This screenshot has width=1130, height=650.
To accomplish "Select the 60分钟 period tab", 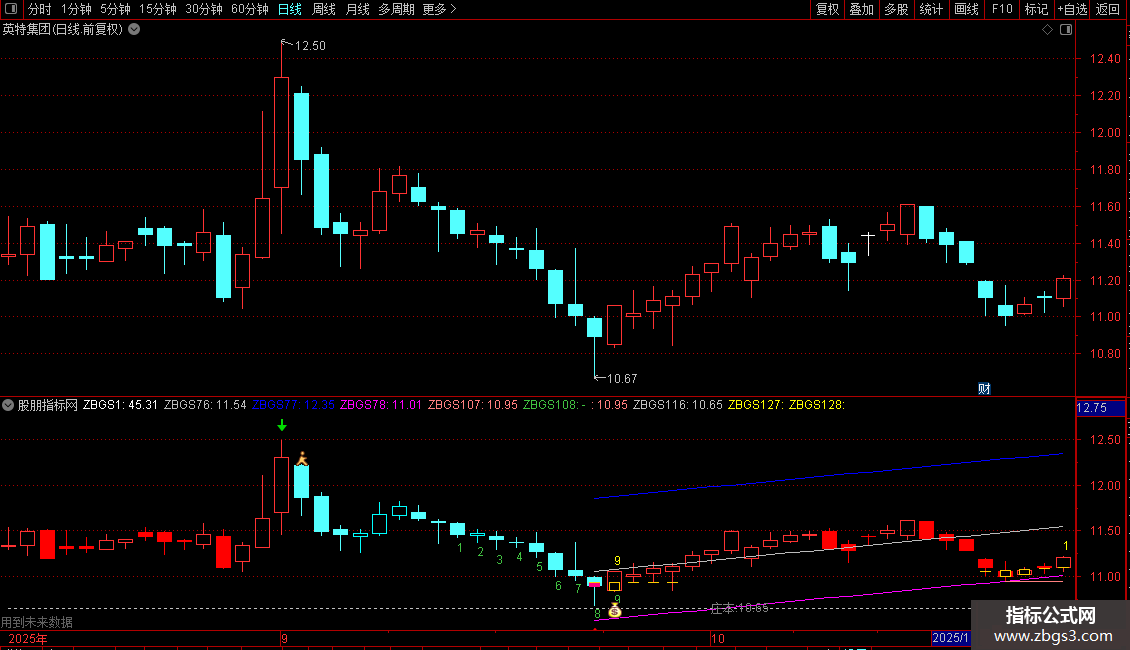I will [x=250, y=9].
